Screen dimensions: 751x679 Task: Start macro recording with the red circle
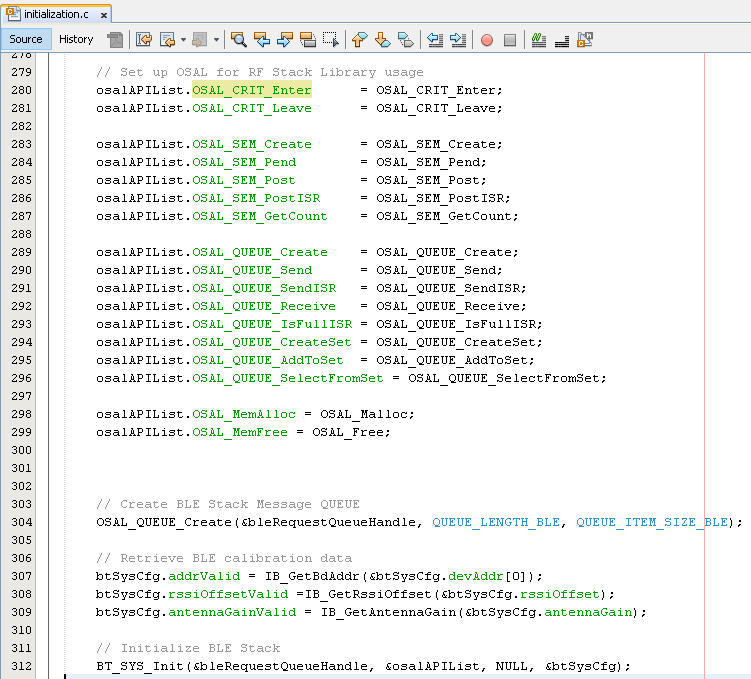pos(487,40)
